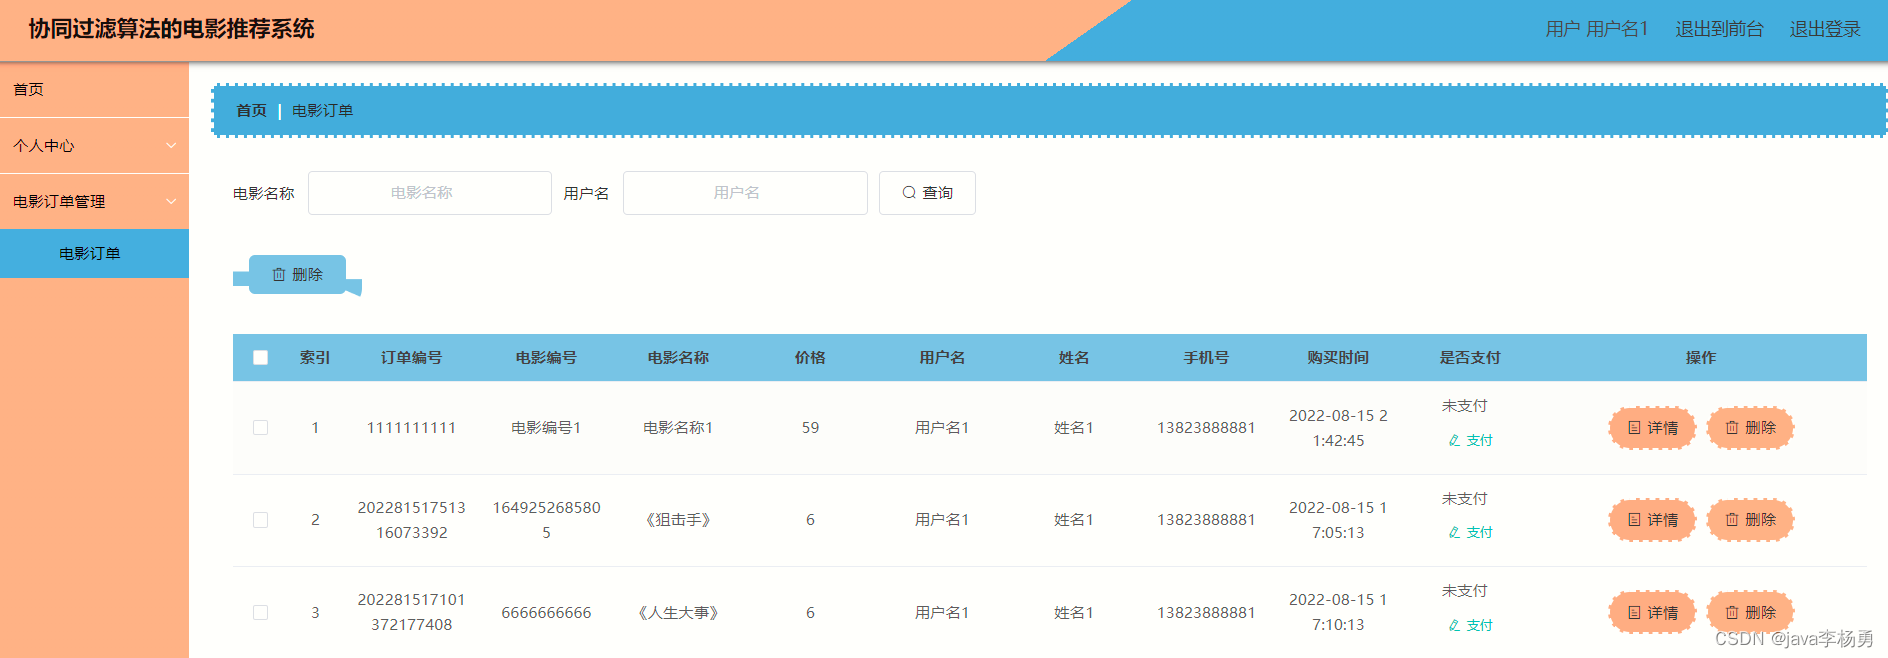
Task: Click 首页 in the breadcrumb
Action: (251, 111)
